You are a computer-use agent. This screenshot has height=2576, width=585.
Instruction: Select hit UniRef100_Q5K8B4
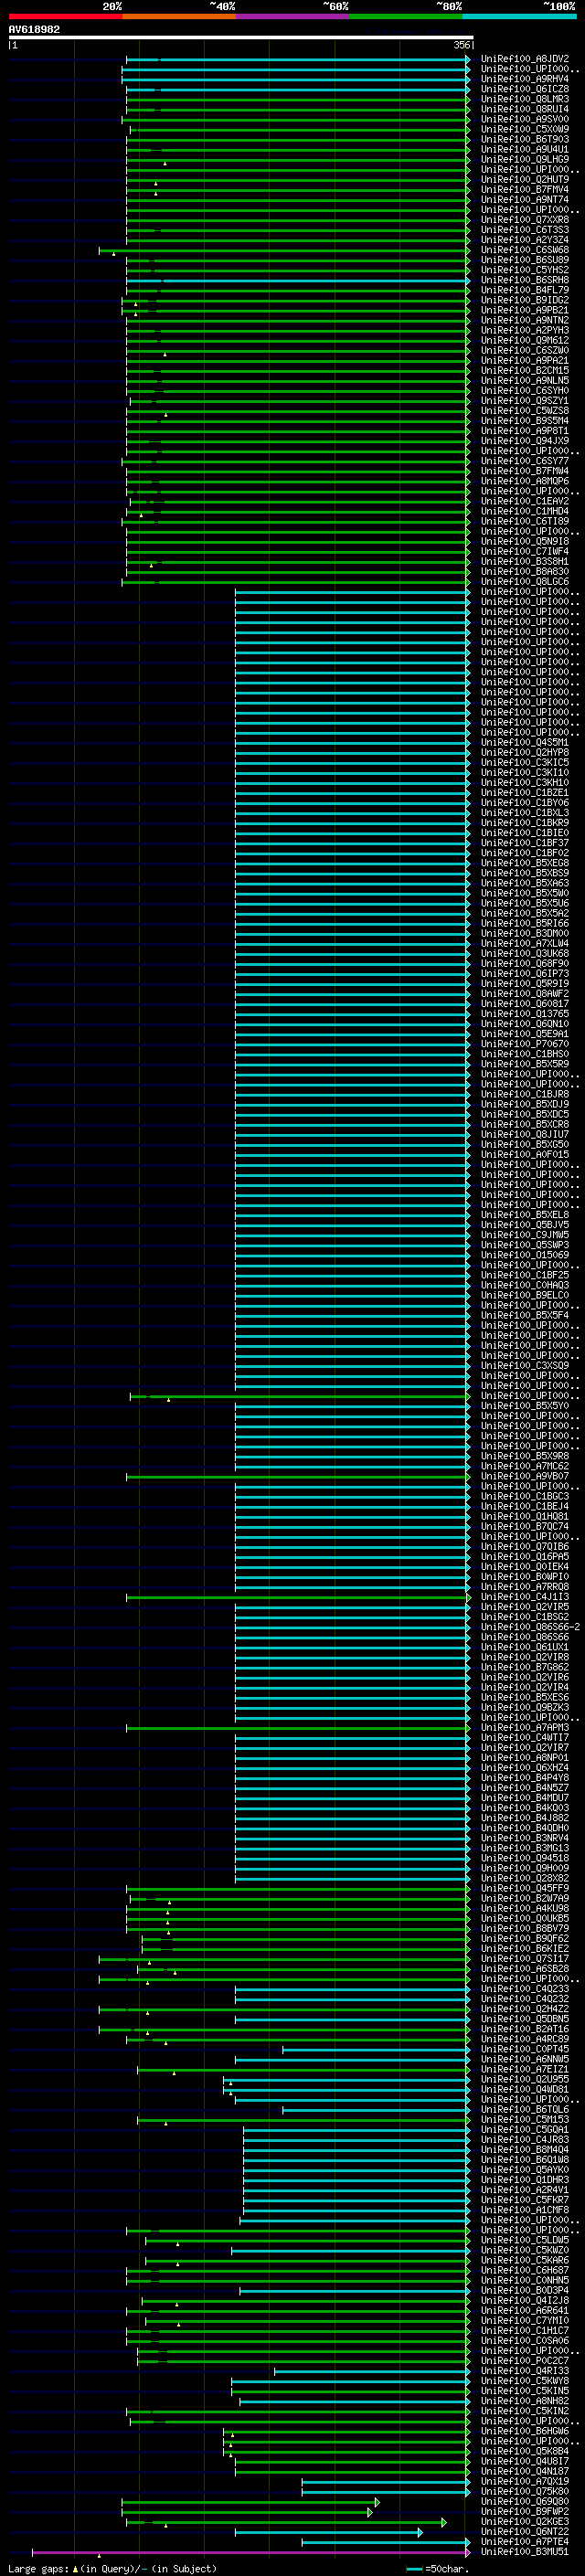tap(525, 2451)
